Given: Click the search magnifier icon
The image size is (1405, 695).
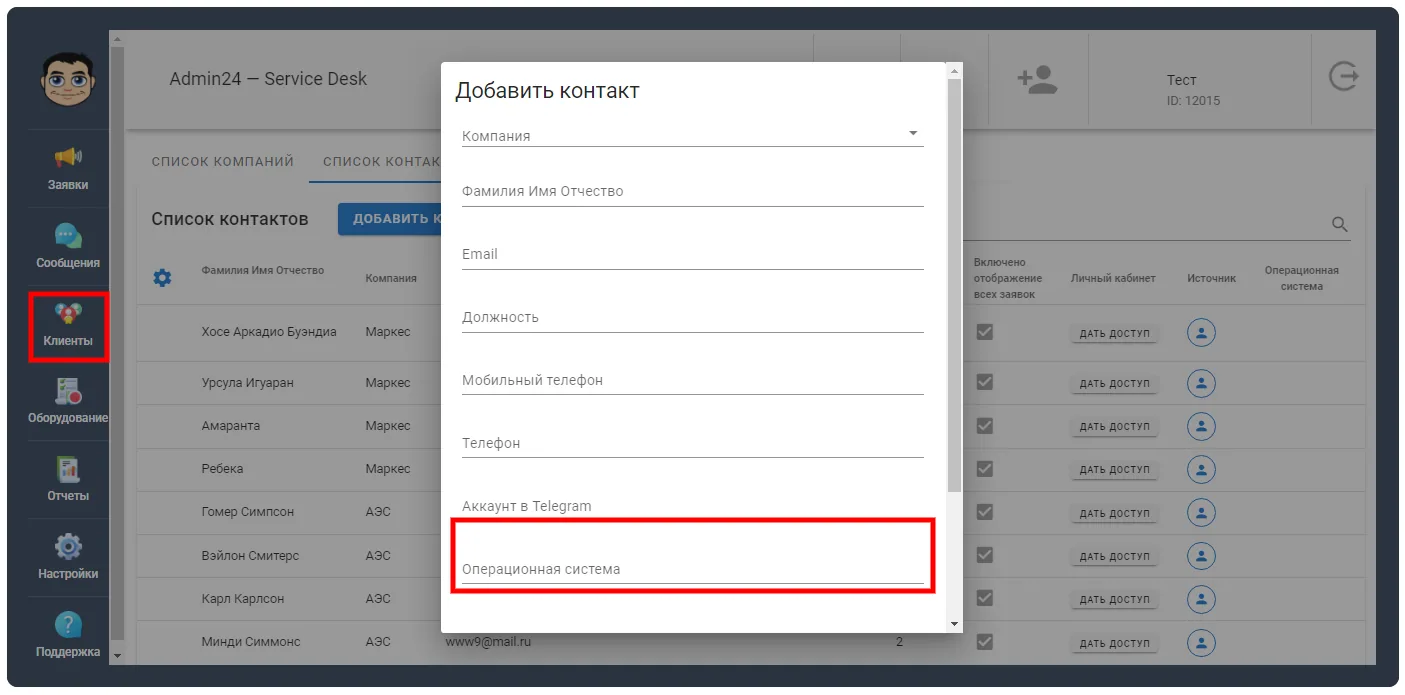Looking at the screenshot, I should tap(1340, 225).
